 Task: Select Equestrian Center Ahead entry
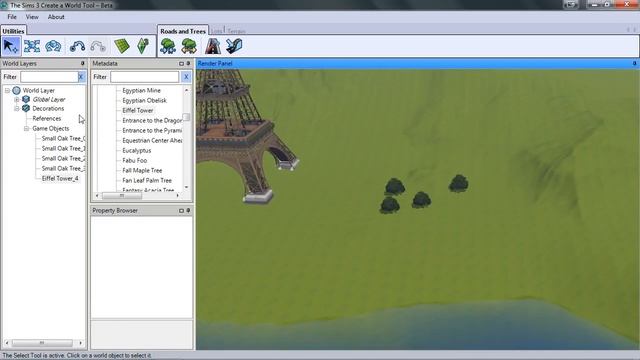152,140
